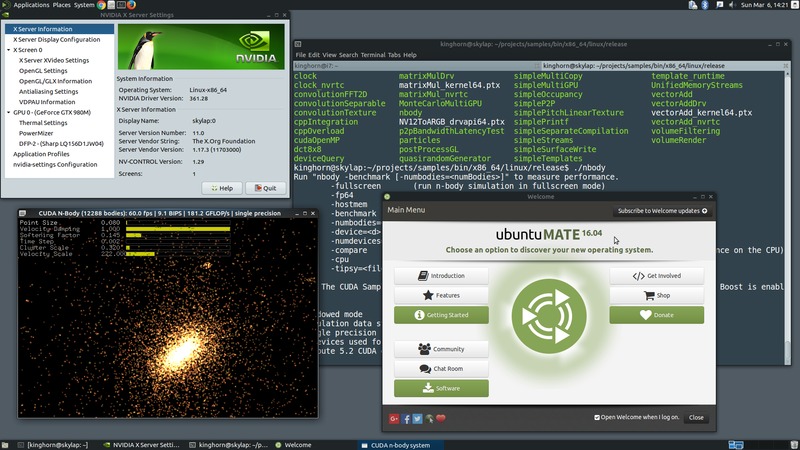Screen dimensions: 800x450
Task: Click Subscribe to Welcome updates
Action: (x=662, y=211)
